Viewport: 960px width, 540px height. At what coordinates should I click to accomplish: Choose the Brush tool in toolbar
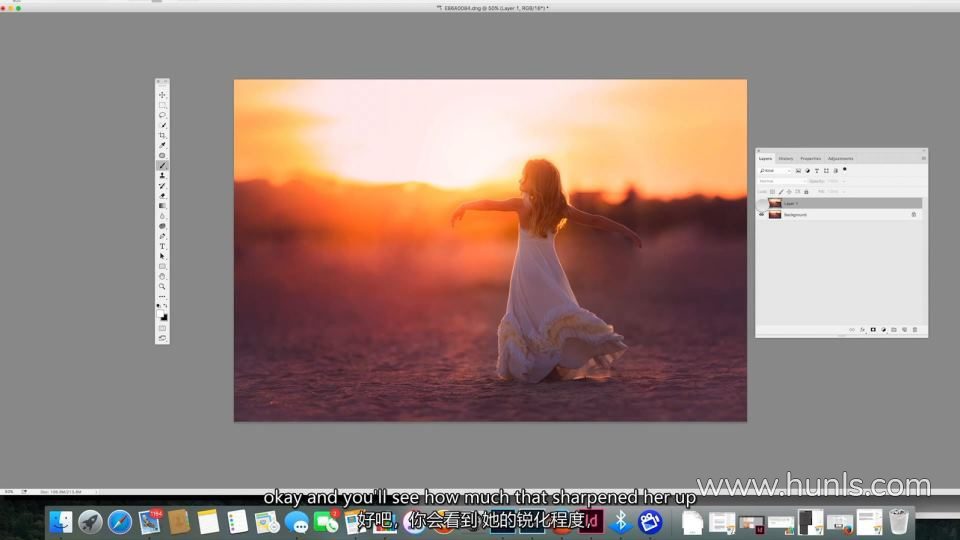(x=162, y=165)
